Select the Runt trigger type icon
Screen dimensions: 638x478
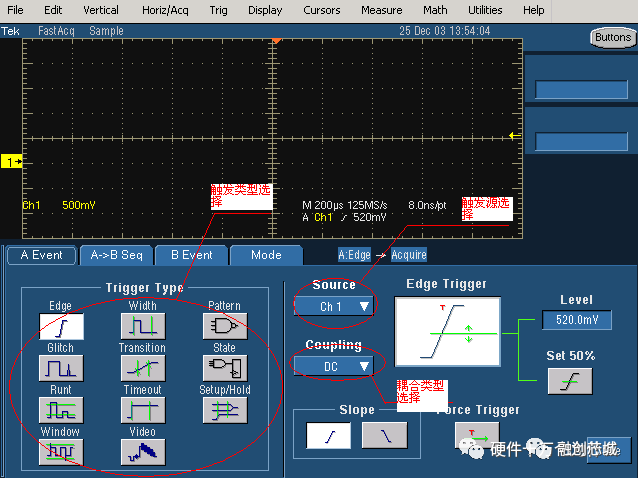point(61,410)
